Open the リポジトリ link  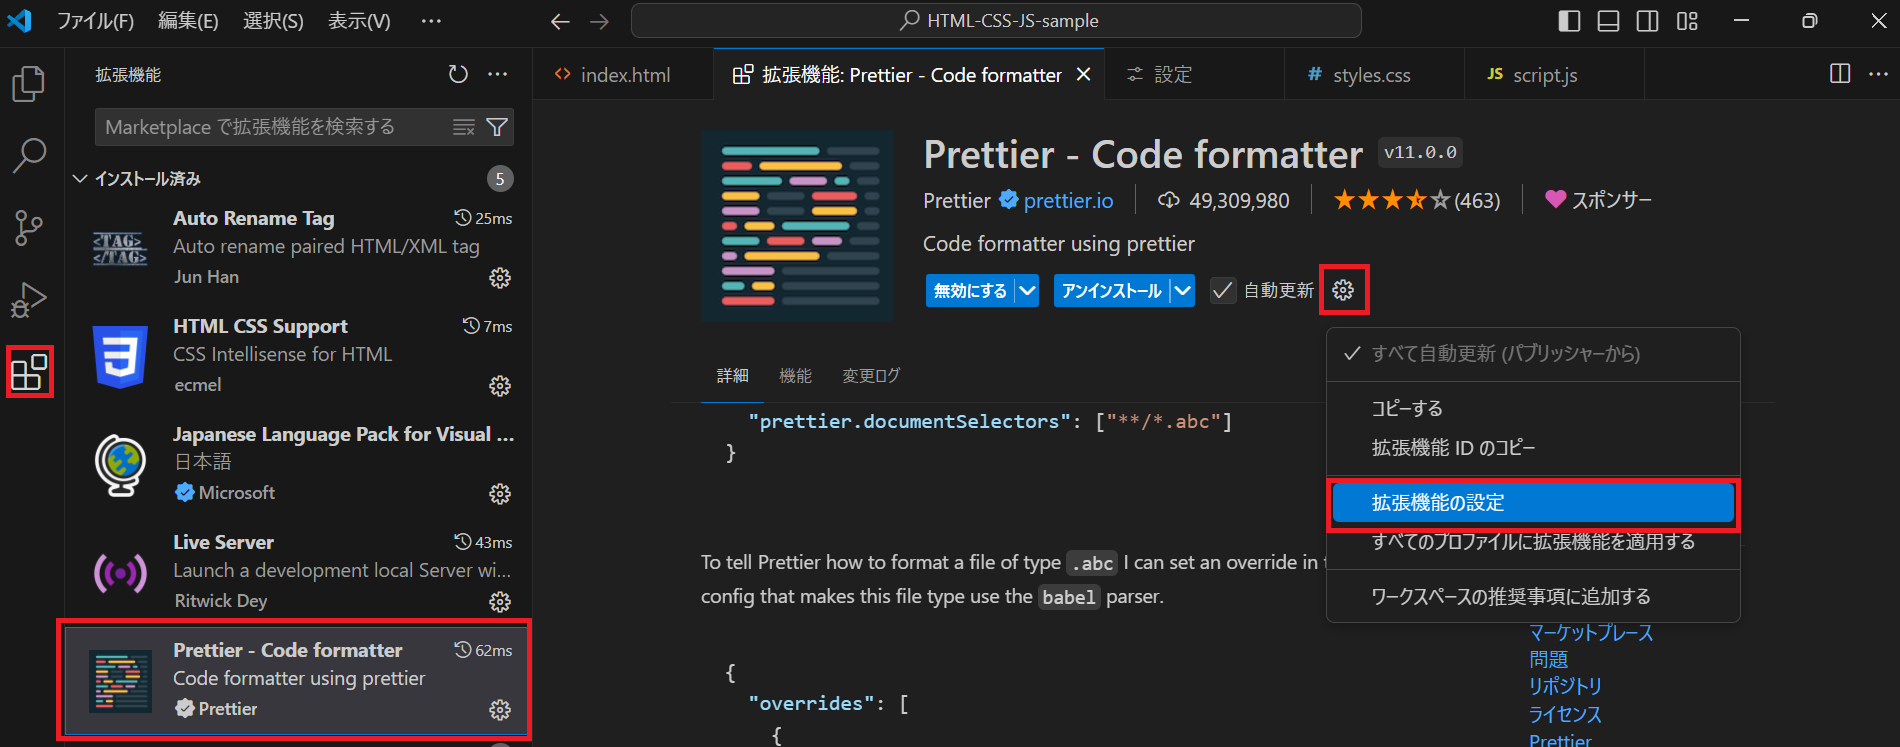1565,686
